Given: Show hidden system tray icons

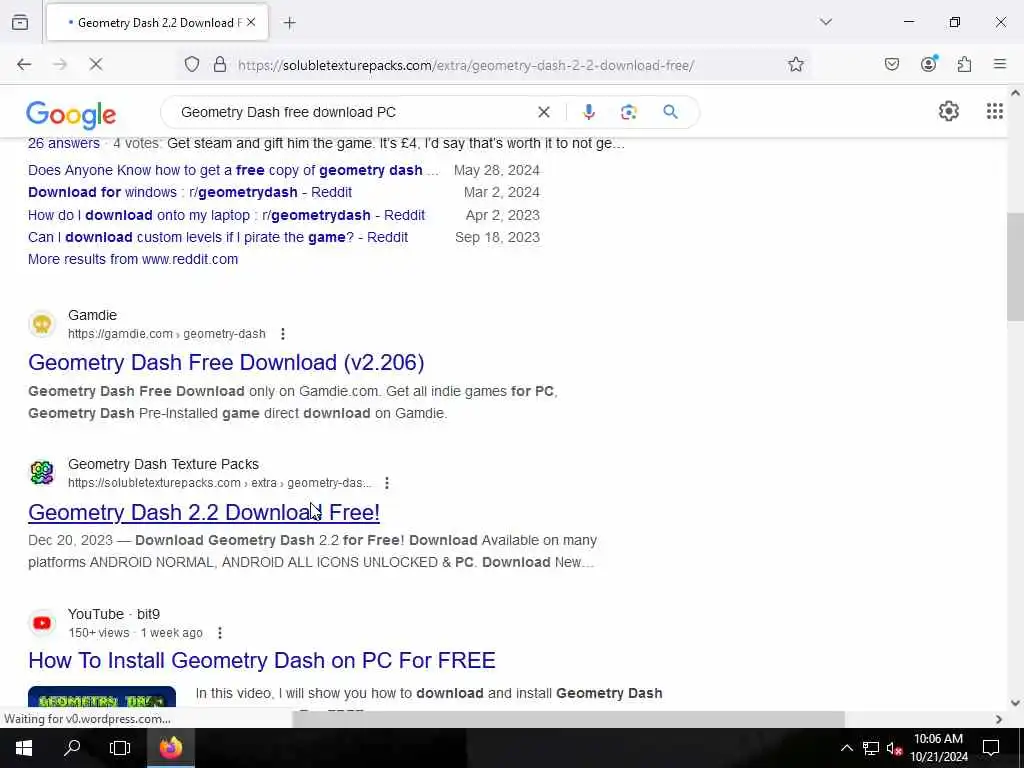Looking at the screenshot, I should 846,748.
